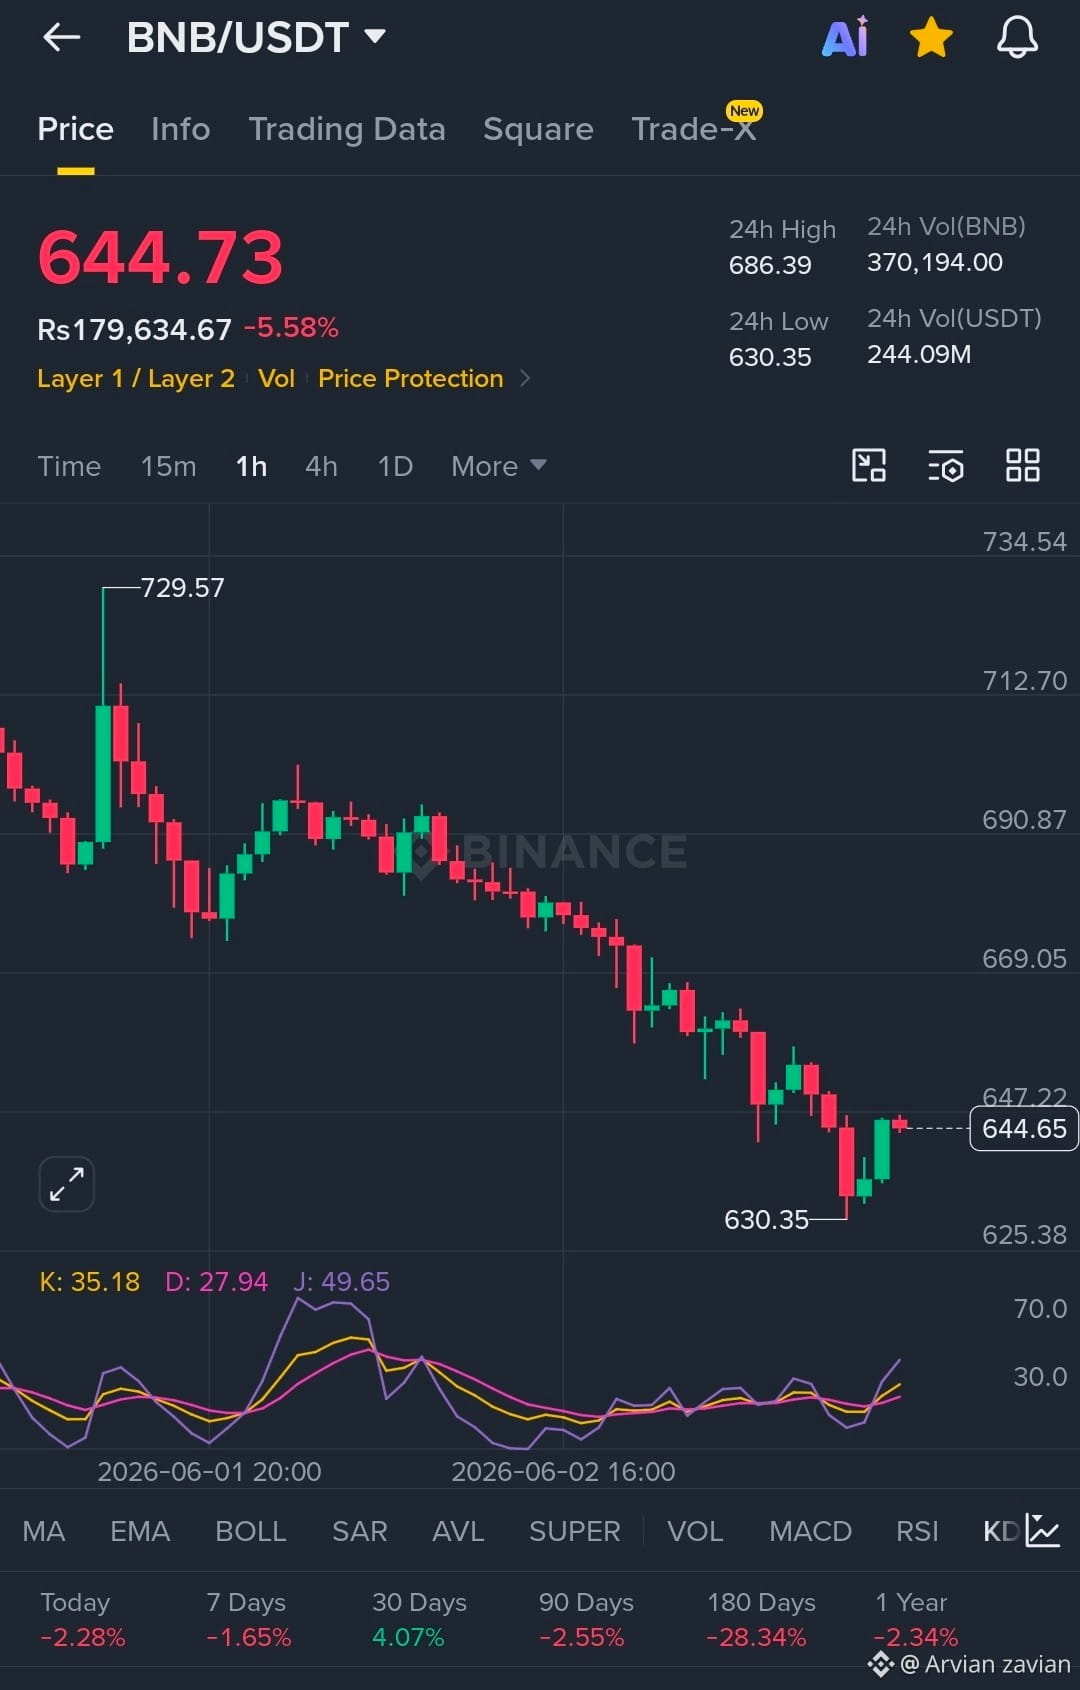The height and width of the screenshot is (1690, 1080).
Task: Toggle the EMA indicator
Action: pyautogui.click(x=140, y=1531)
